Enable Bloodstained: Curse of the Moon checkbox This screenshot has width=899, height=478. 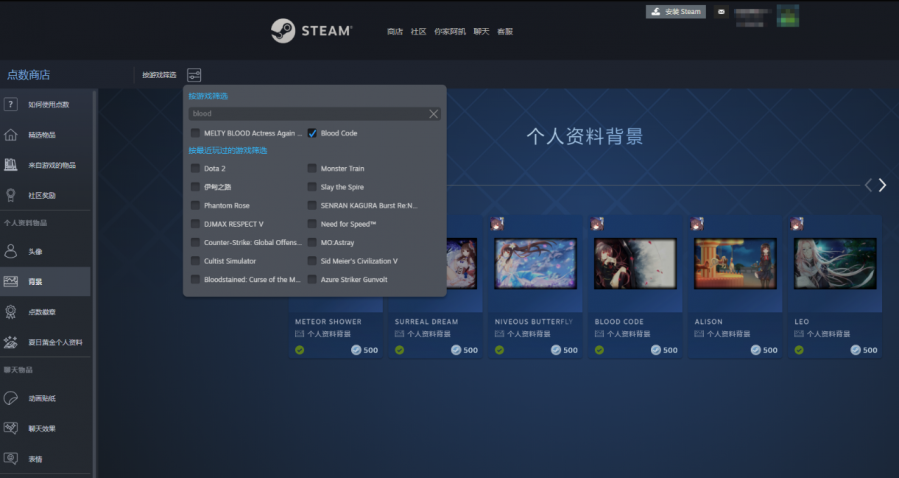pyautogui.click(x=196, y=280)
